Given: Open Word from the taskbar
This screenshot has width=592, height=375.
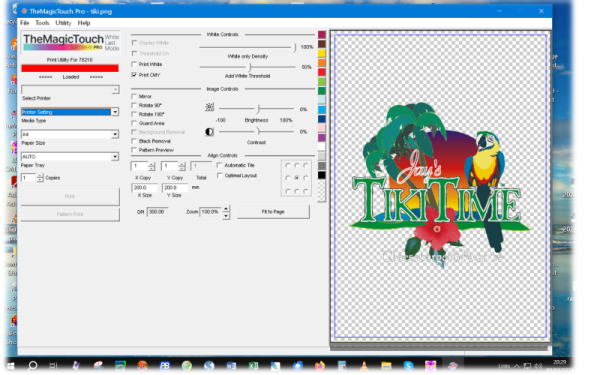Looking at the screenshot, I should [x=231, y=365].
